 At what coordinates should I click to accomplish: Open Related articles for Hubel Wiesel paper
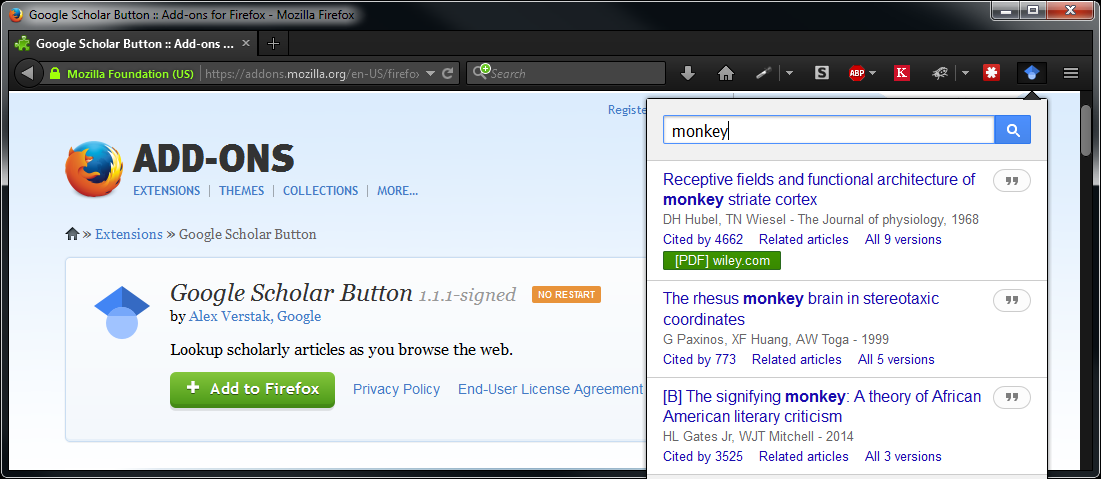point(803,240)
